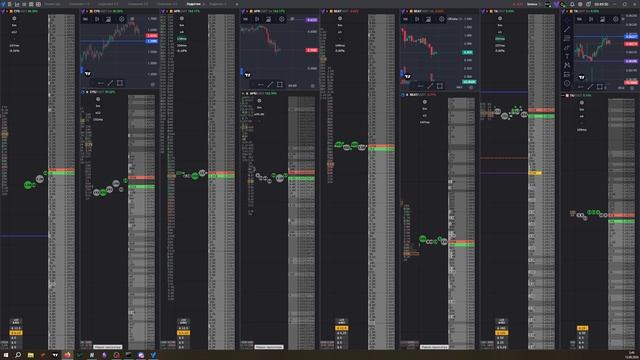Click green best bid row in BEAT order book
The height and width of the screenshot is (360, 640).
coord(381,149)
